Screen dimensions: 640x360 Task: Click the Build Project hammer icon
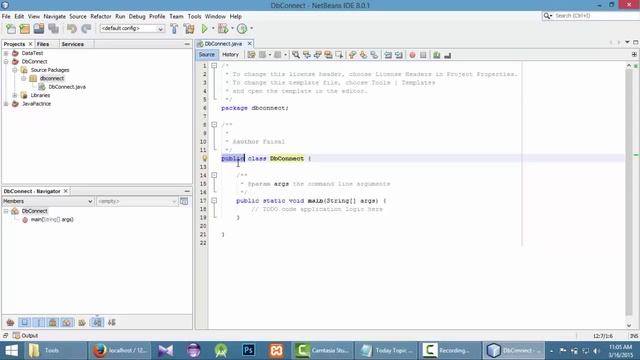click(174, 29)
